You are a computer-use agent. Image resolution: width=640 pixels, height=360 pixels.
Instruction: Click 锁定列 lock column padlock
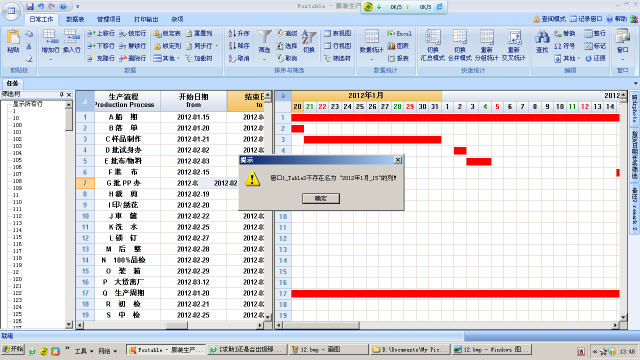(167, 46)
